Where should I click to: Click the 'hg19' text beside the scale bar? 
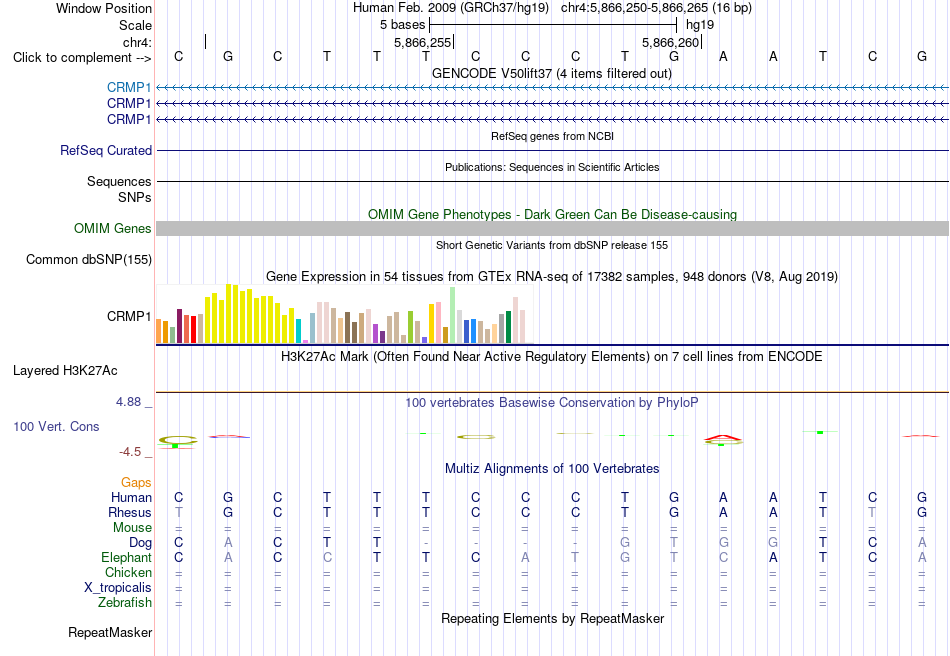(x=700, y=25)
